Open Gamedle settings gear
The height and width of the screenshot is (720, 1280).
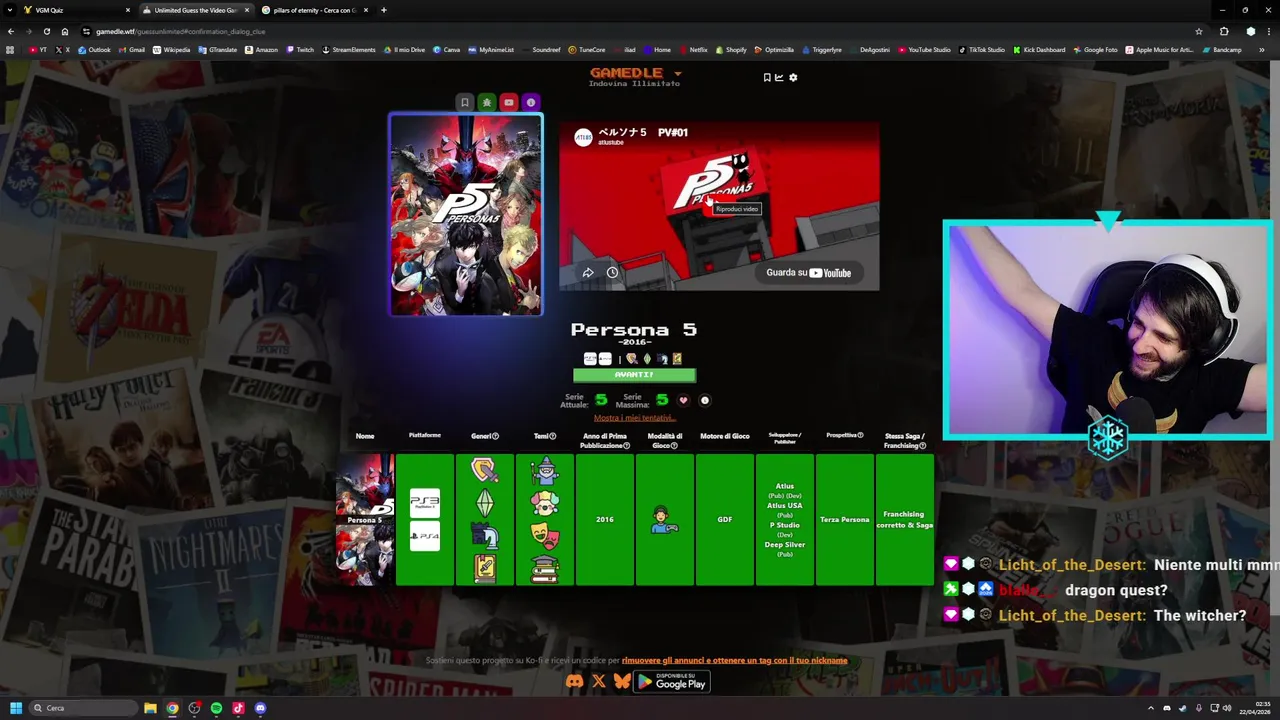coord(793,77)
